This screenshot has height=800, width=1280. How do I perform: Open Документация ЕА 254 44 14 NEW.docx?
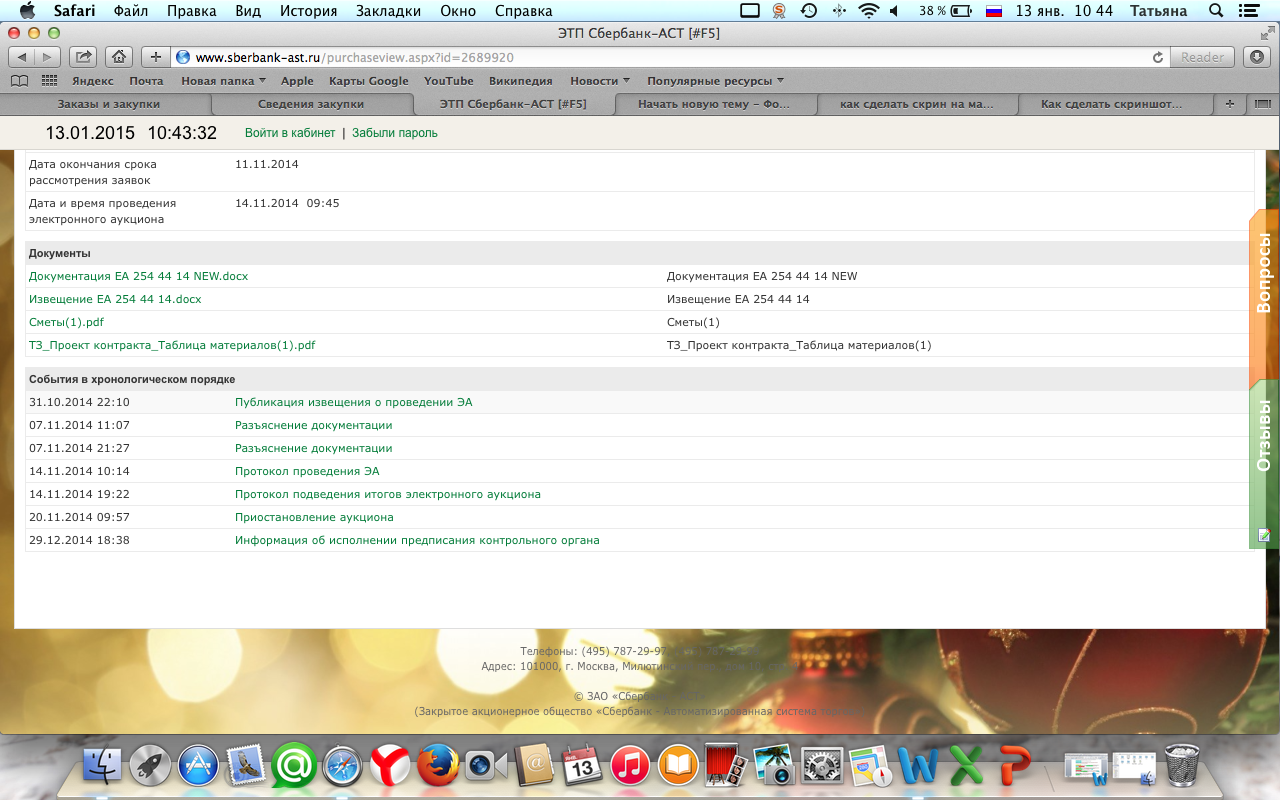pyautogui.click(x=139, y=276)
